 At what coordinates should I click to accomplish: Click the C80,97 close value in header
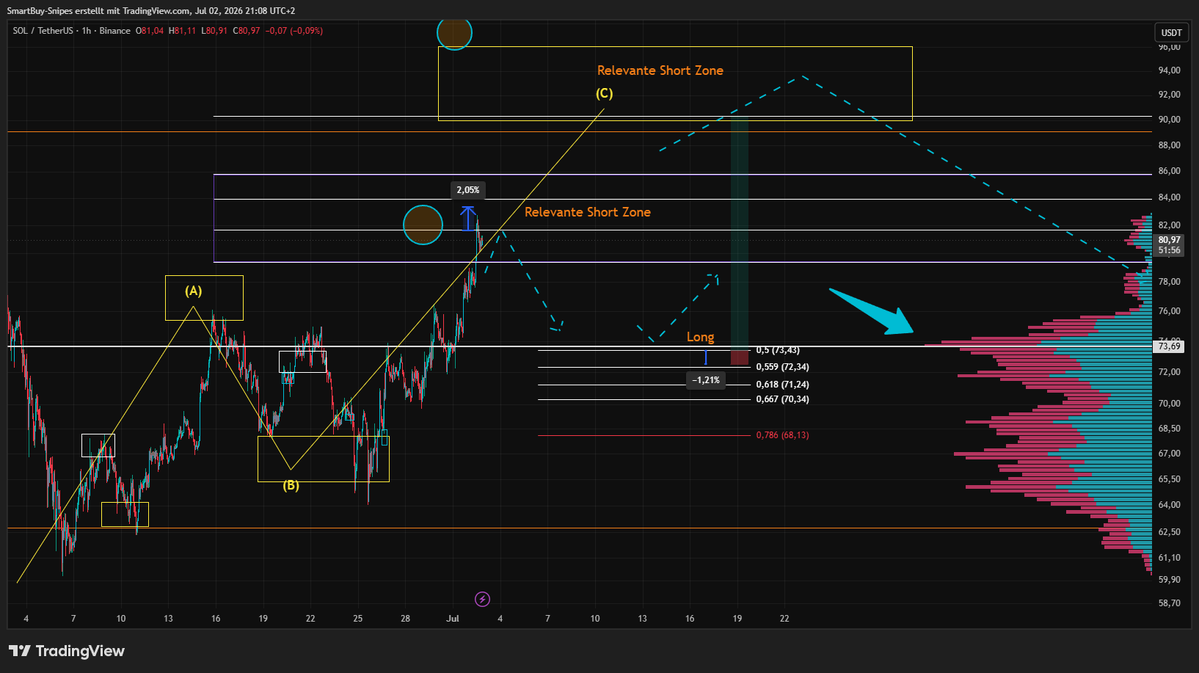tap(246, 31)
